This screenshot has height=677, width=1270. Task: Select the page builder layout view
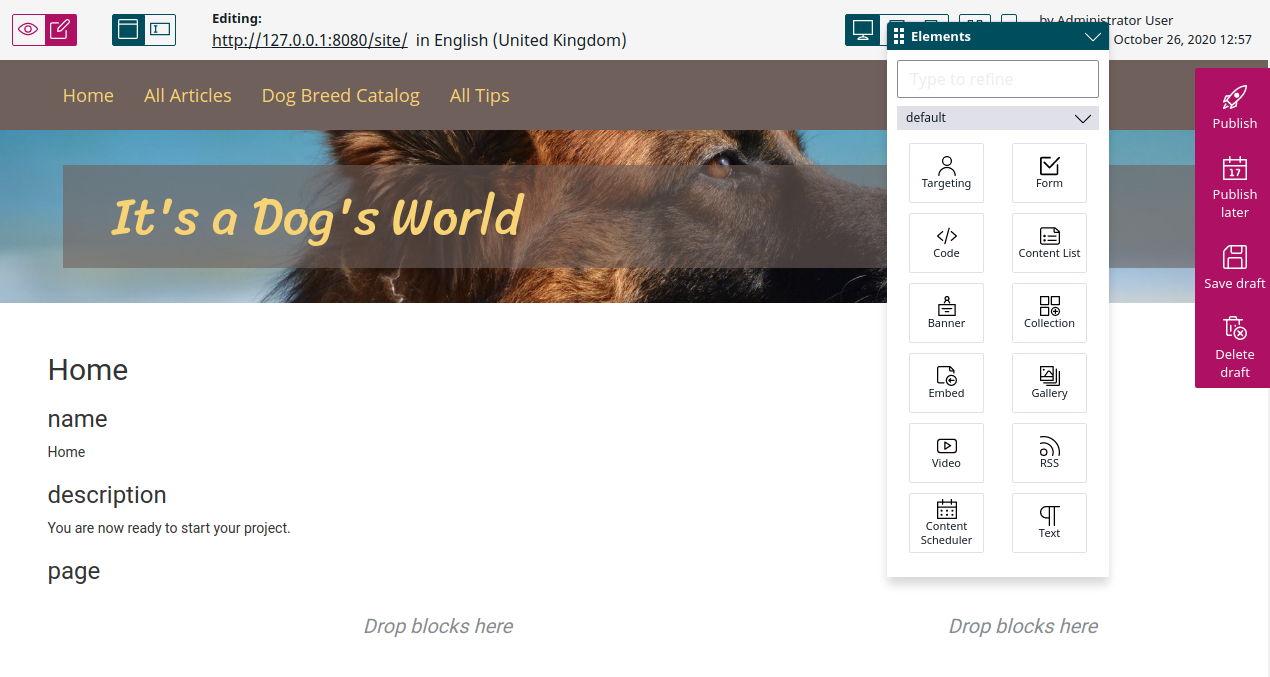click(128, 30)
